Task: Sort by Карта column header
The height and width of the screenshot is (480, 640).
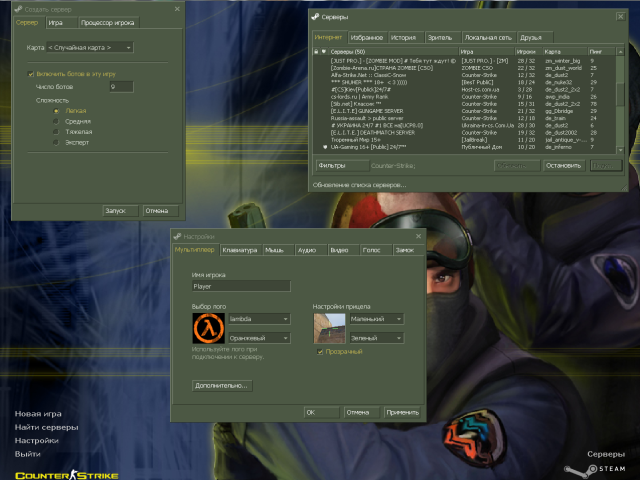Action: (x=565, y=52)
